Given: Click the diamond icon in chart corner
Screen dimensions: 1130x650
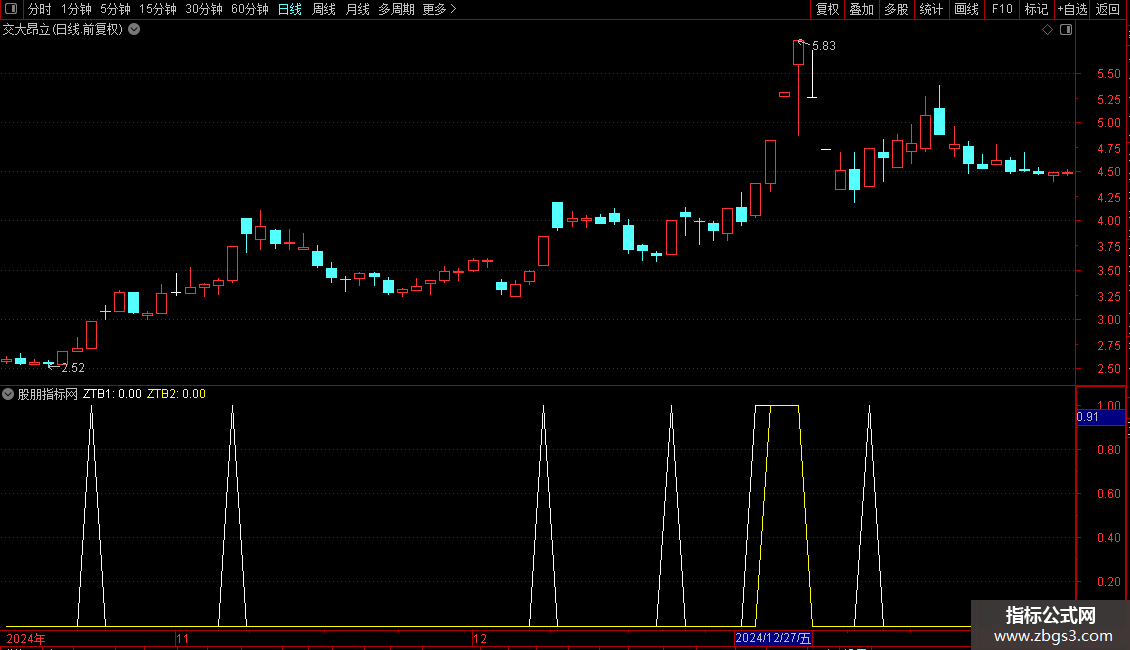Looking at the screenshot, I should point(1048,30).
